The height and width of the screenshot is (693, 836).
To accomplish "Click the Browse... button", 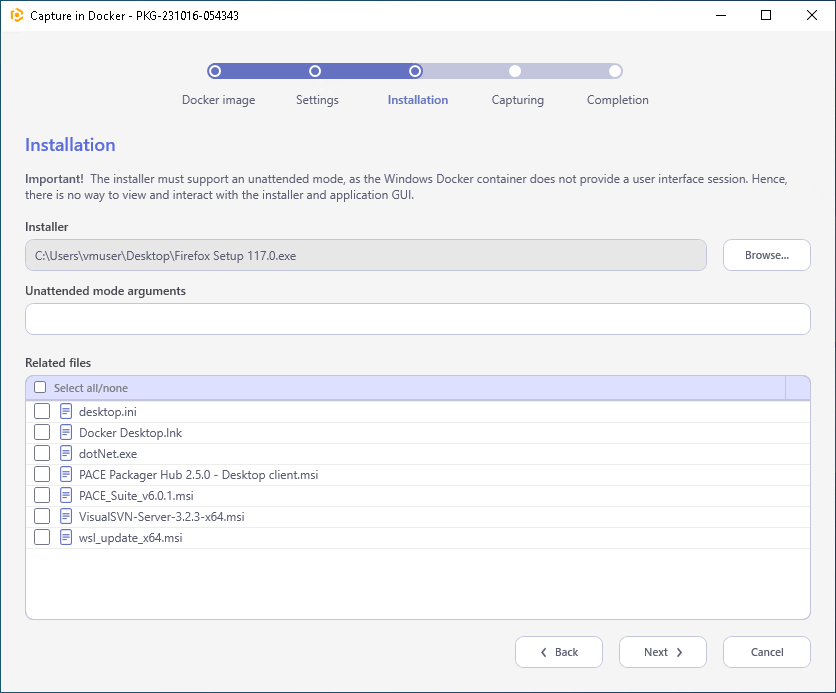I will (767, 255).
